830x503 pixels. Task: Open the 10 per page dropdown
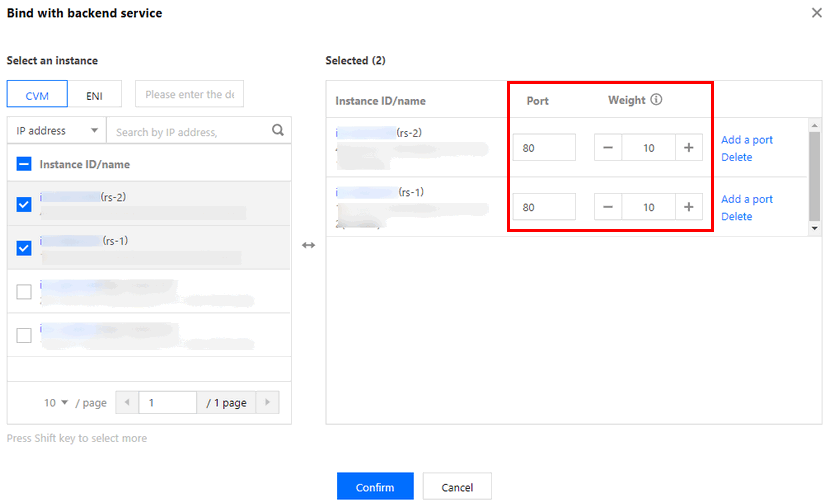tap(56, 402)
